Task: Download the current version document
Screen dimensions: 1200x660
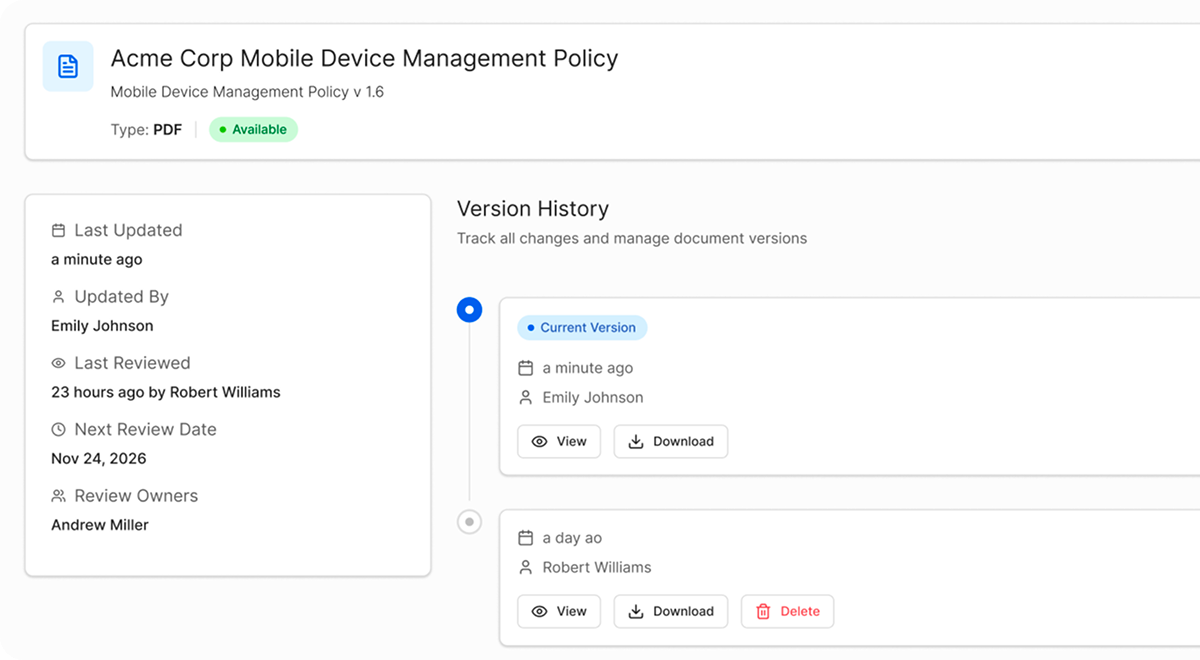Action: [x=671, y=441]
